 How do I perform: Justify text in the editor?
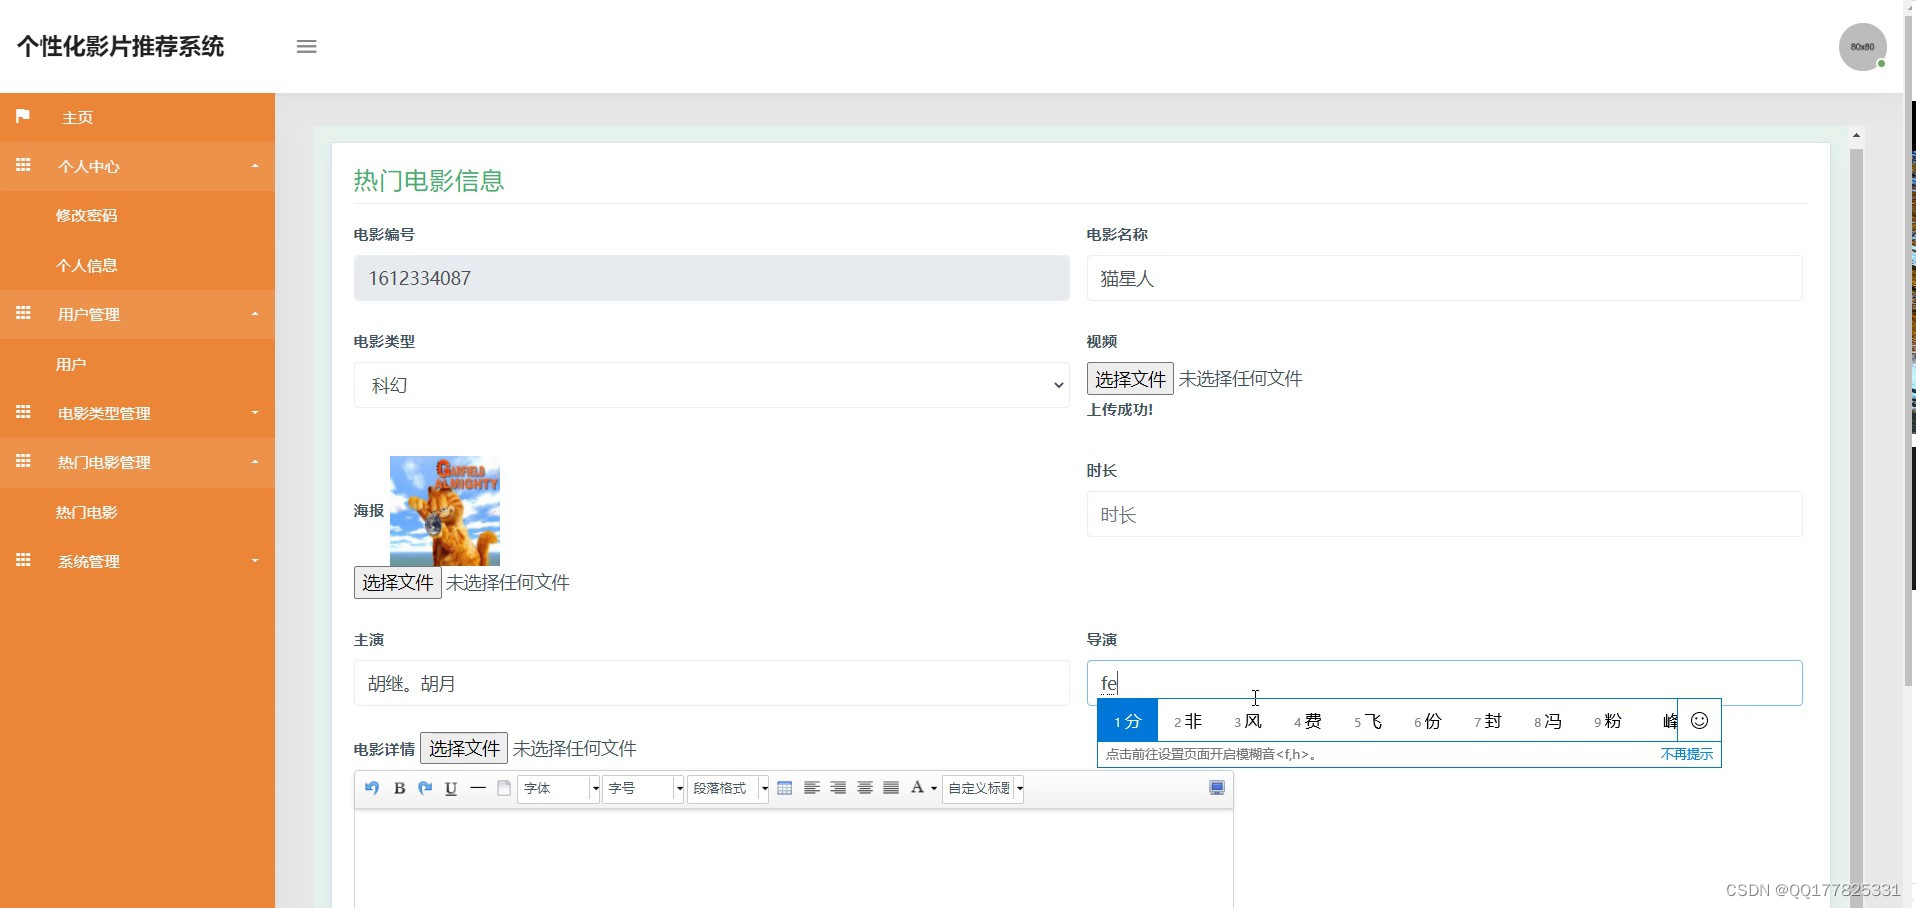pyautogui.click(x=891, y=788)
